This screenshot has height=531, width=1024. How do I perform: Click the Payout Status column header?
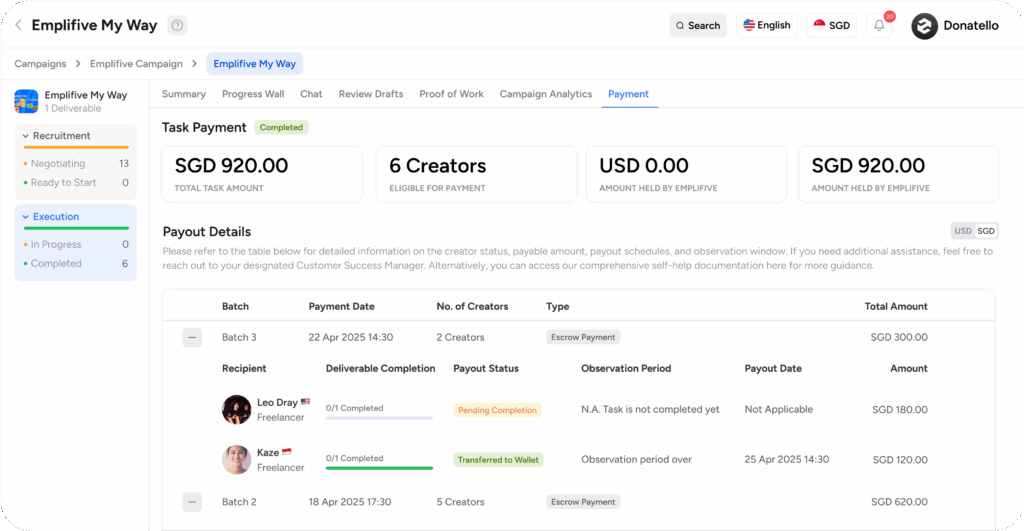(x=486, y=368)
